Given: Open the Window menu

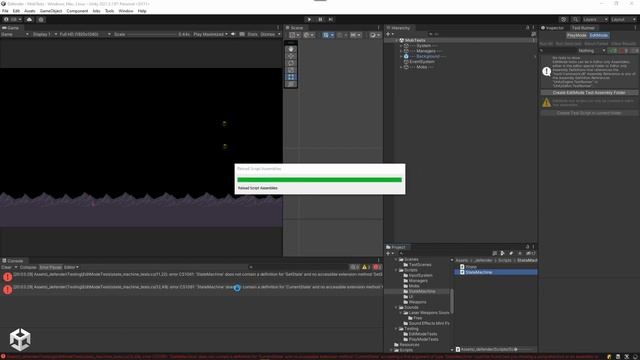Looking at the screenshot, I should [126, 11].
